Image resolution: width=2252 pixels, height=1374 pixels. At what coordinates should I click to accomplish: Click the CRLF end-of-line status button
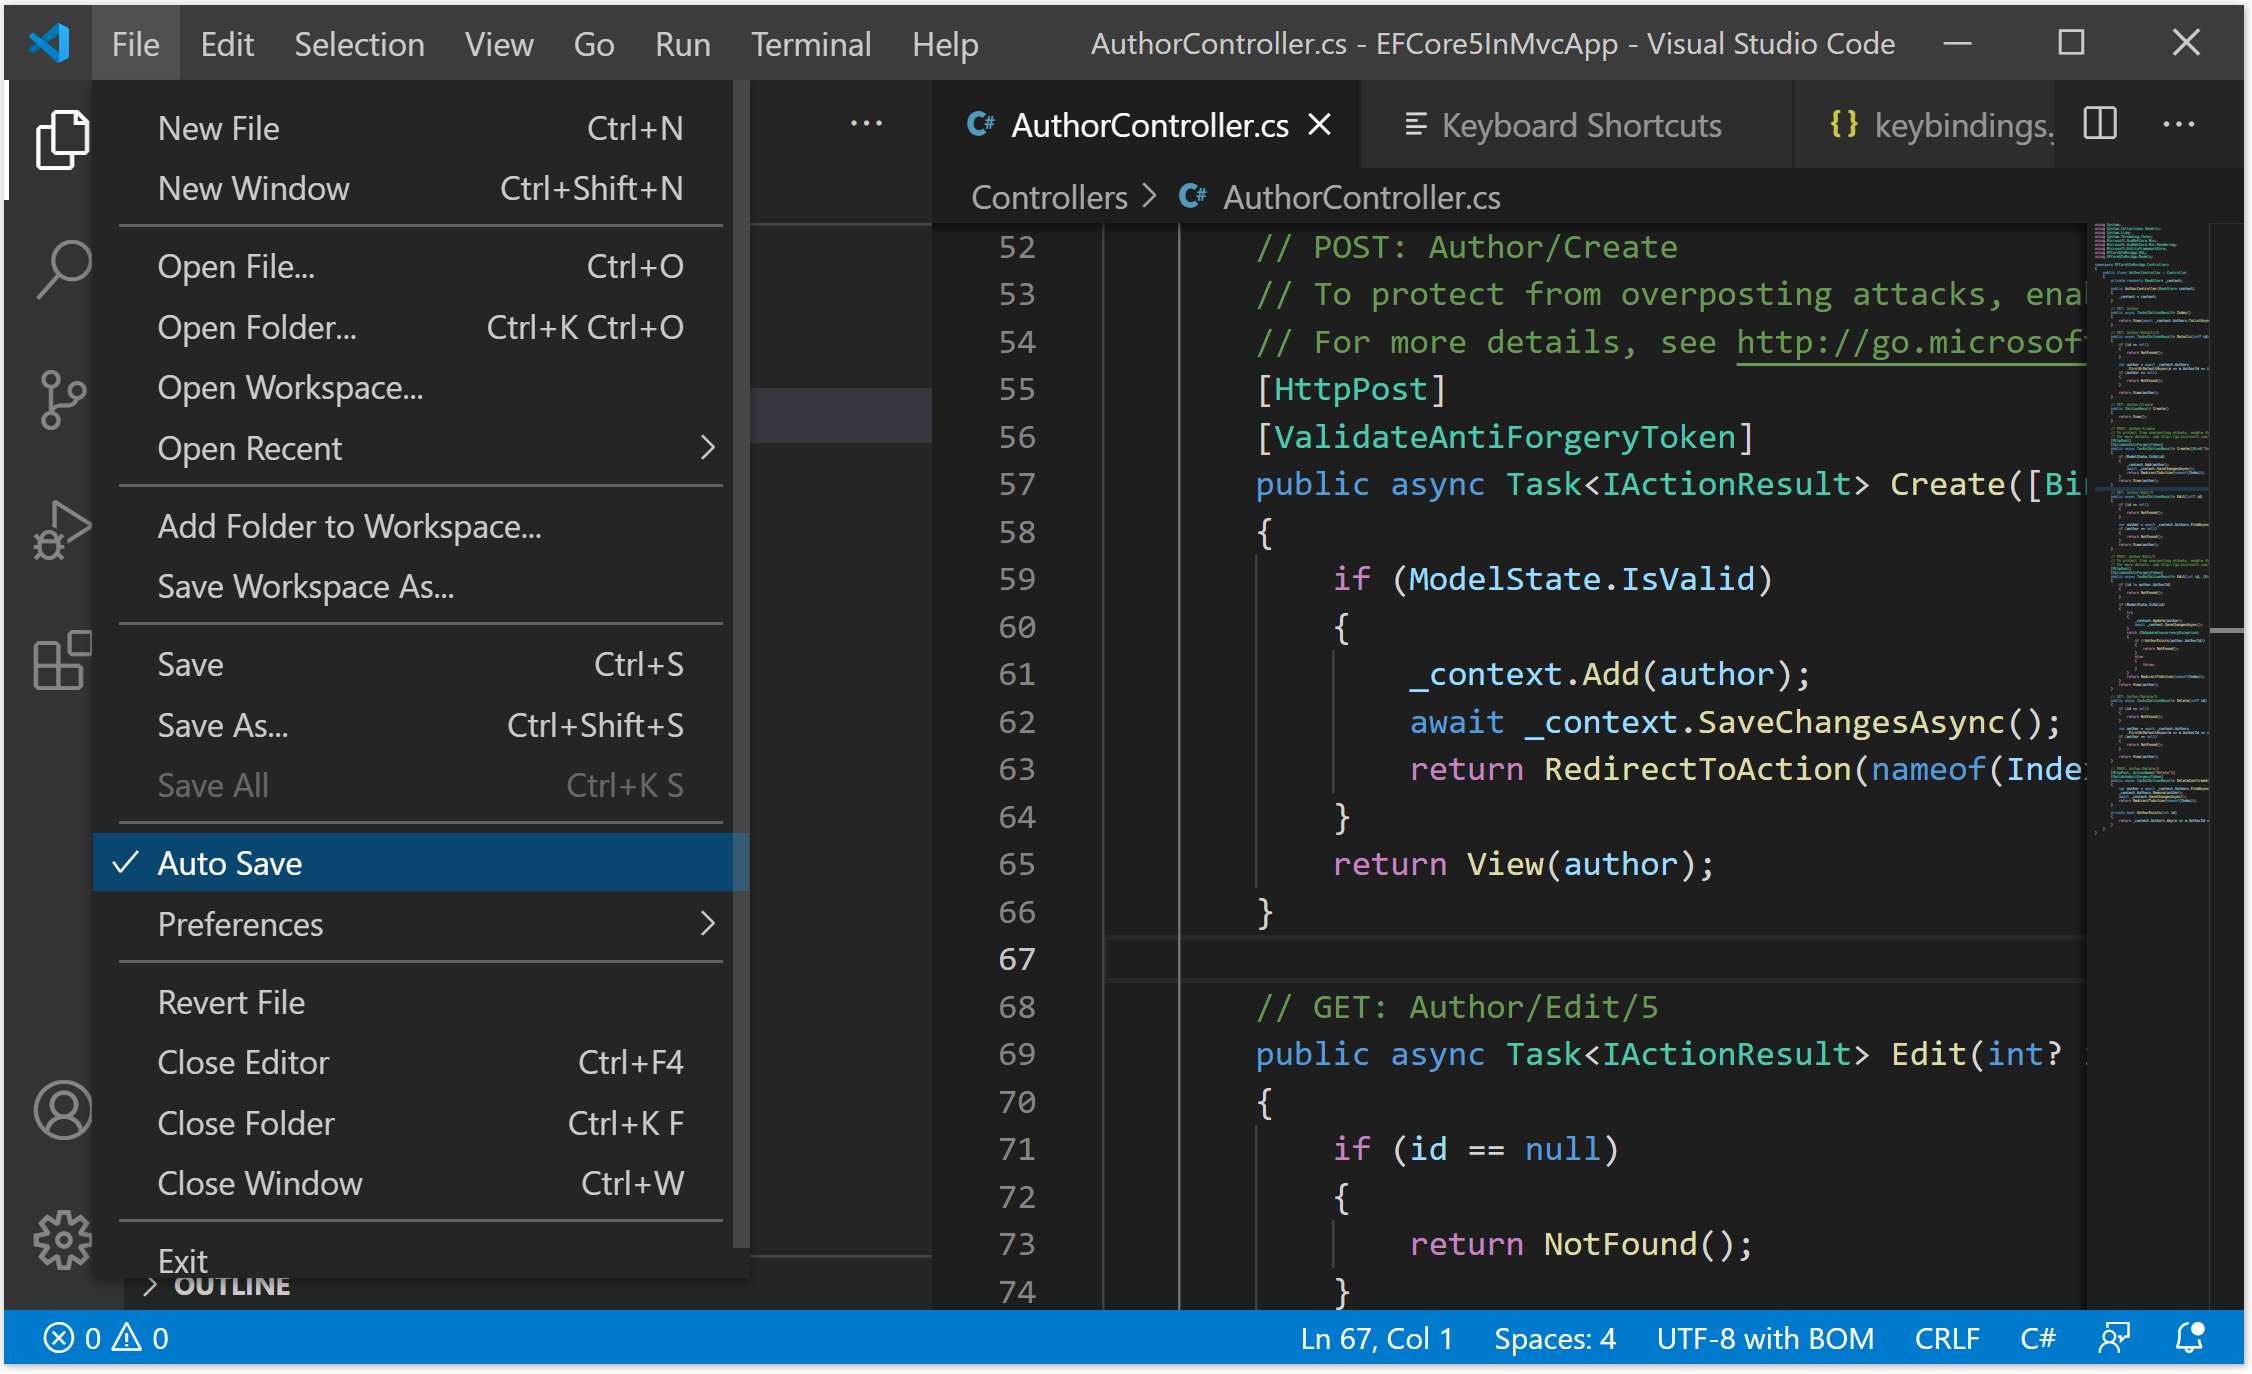pos(1946,1338)
